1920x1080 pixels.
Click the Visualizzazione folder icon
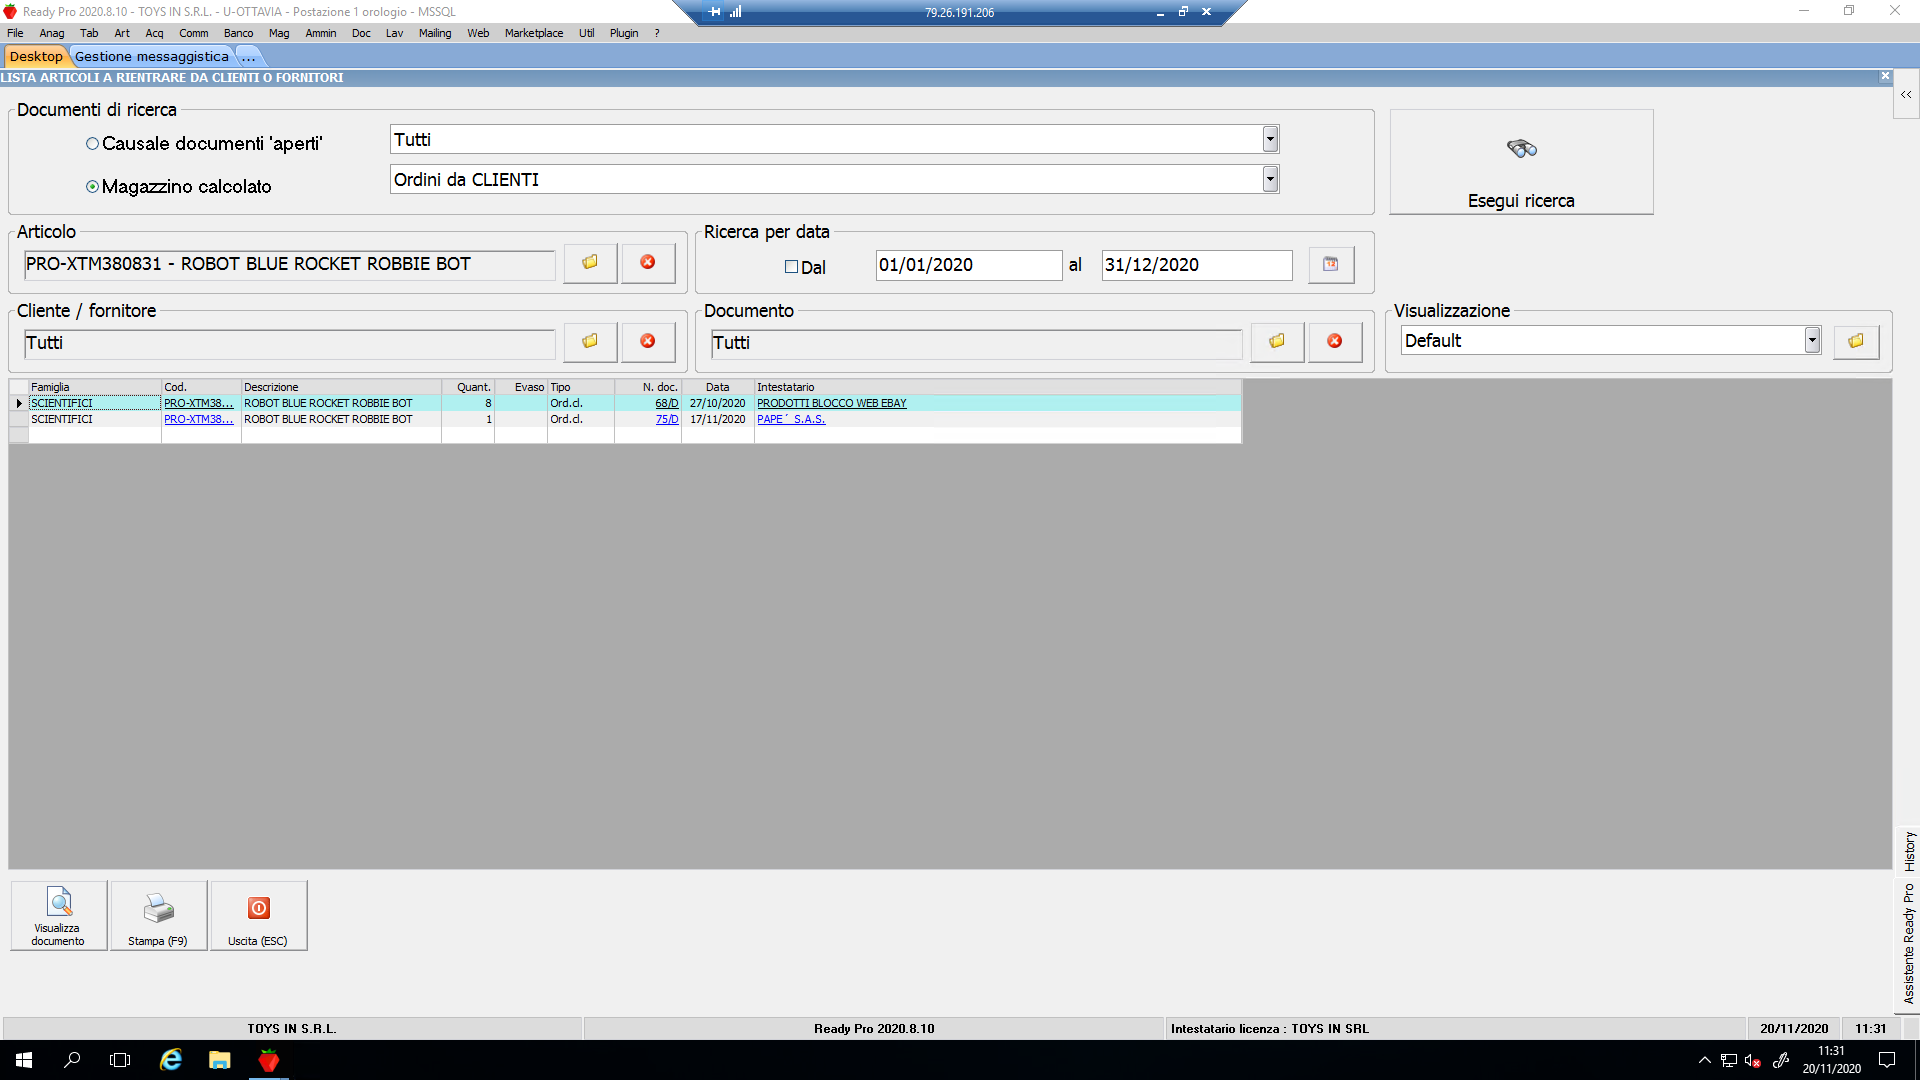click(x=1856, y=342)
